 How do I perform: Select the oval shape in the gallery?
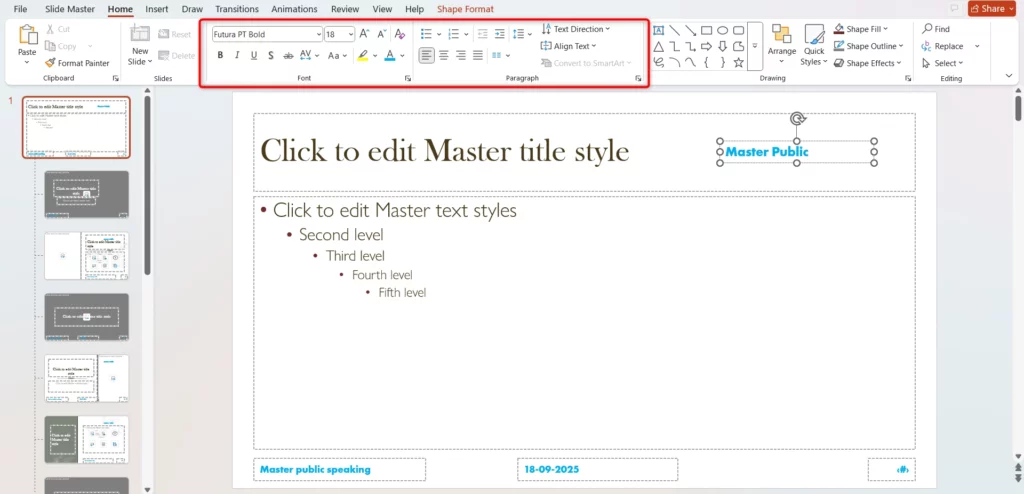(722, 30)
